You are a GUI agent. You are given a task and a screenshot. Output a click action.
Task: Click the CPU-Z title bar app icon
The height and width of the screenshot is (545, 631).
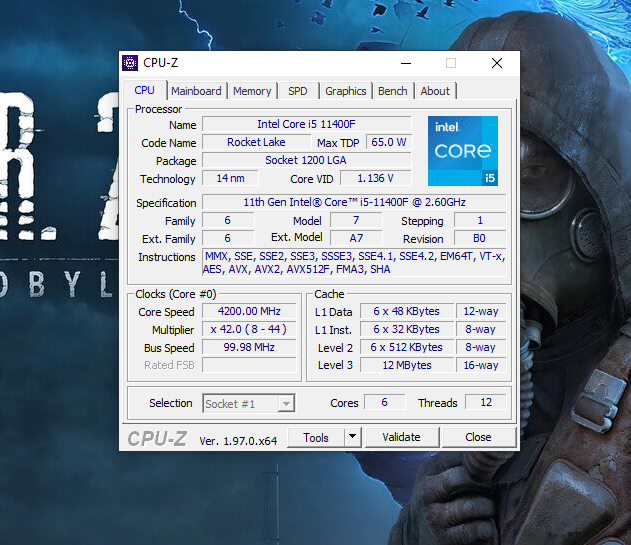pyautogui.click(x=131, y=63)
